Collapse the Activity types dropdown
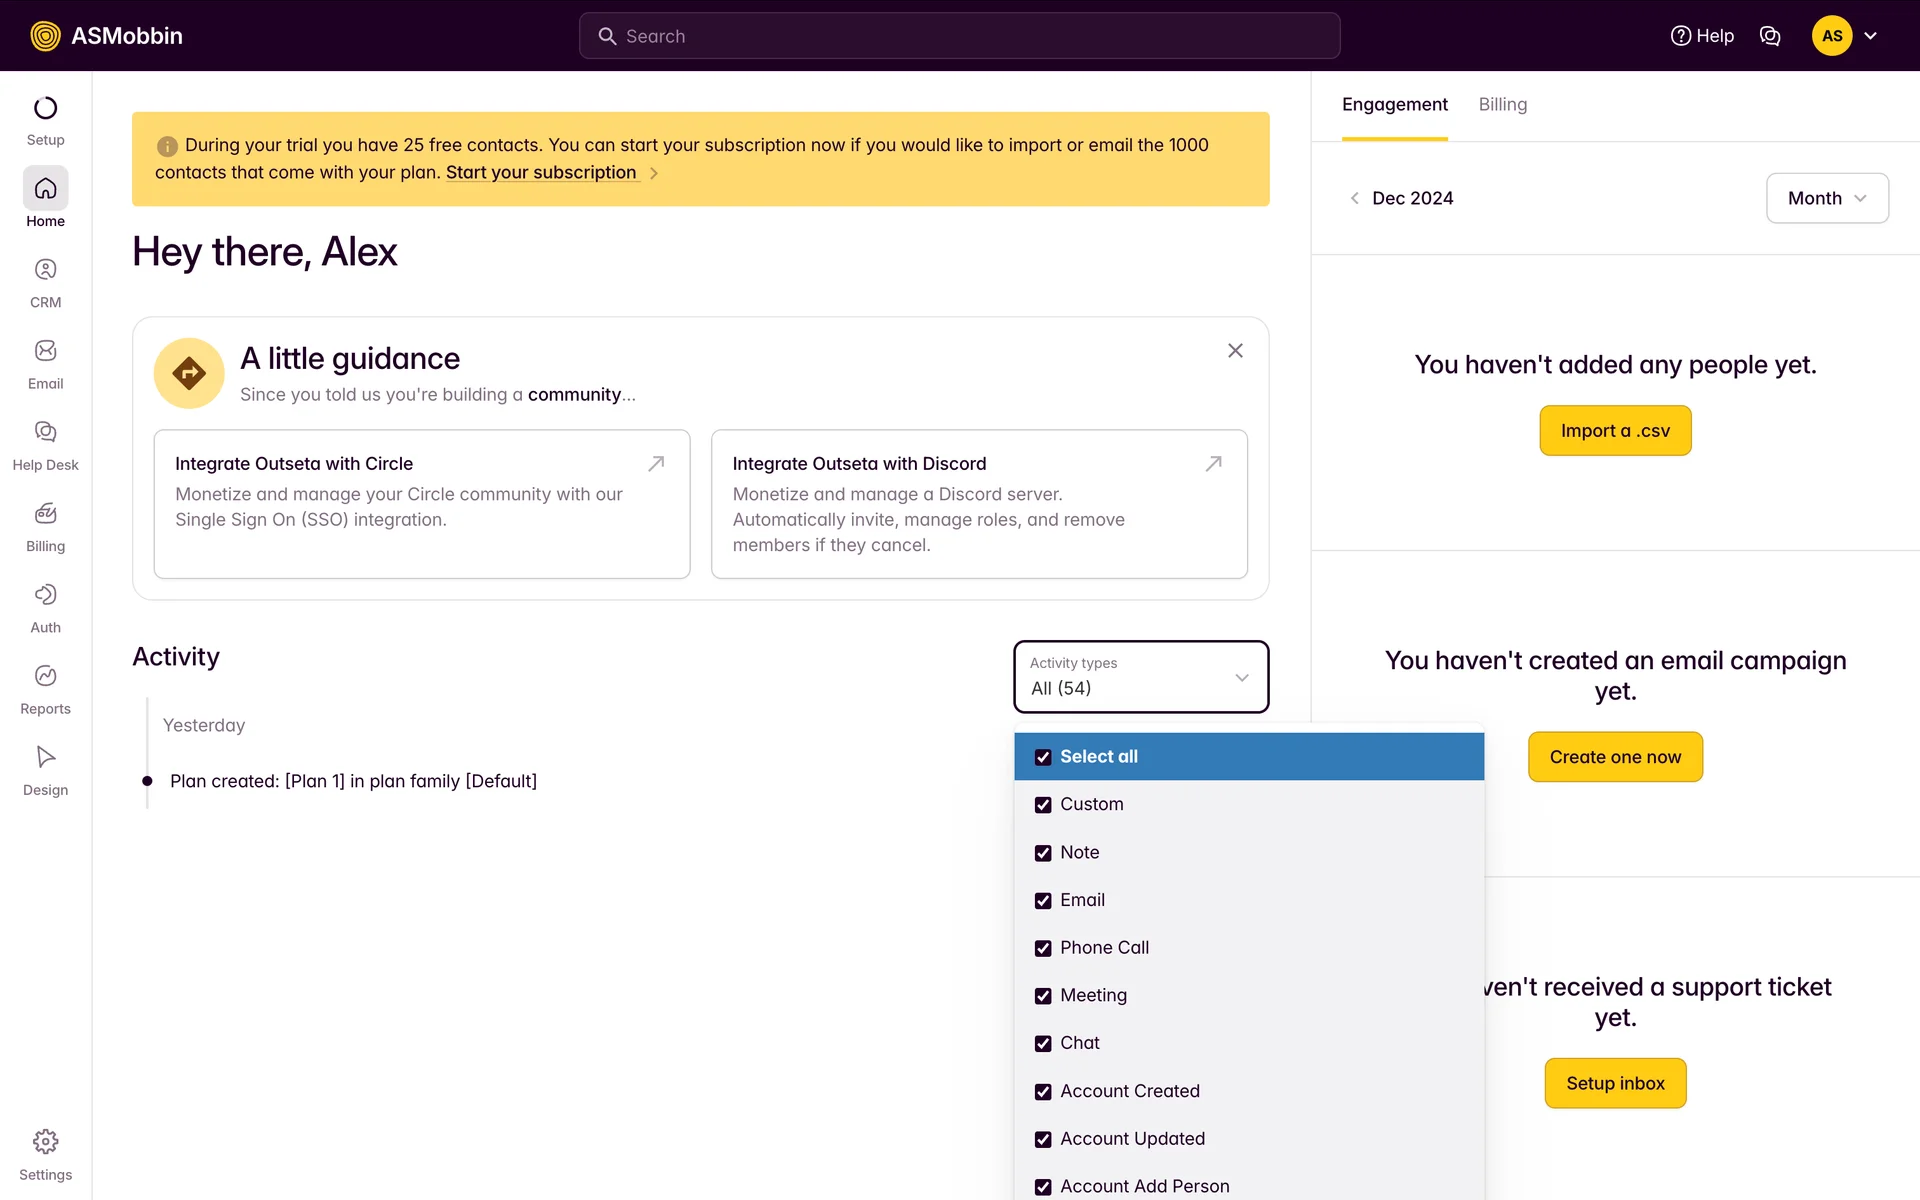 [1241, 677]
